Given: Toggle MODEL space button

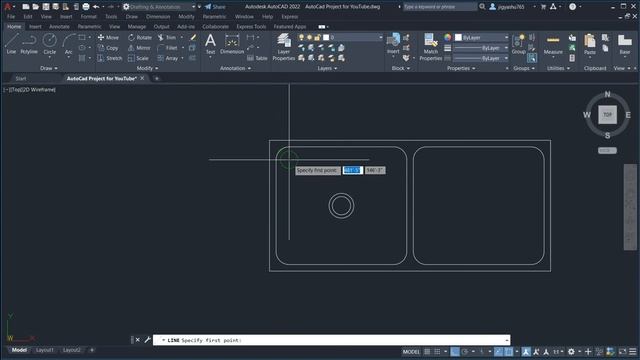Looking at the screenshot, I should [411, 351].
